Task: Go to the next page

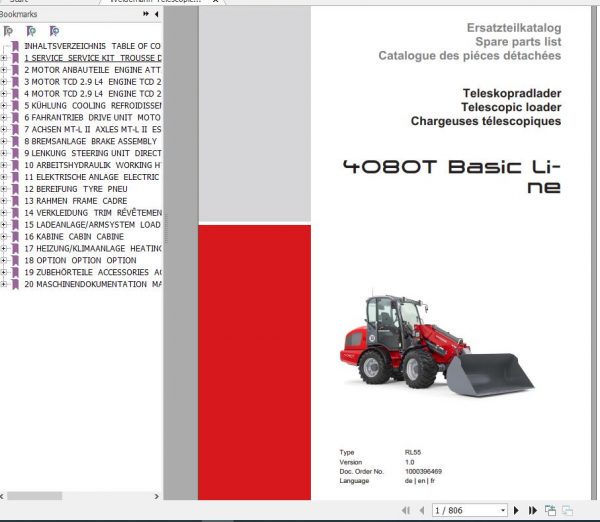Action: (x=516, y=510)
